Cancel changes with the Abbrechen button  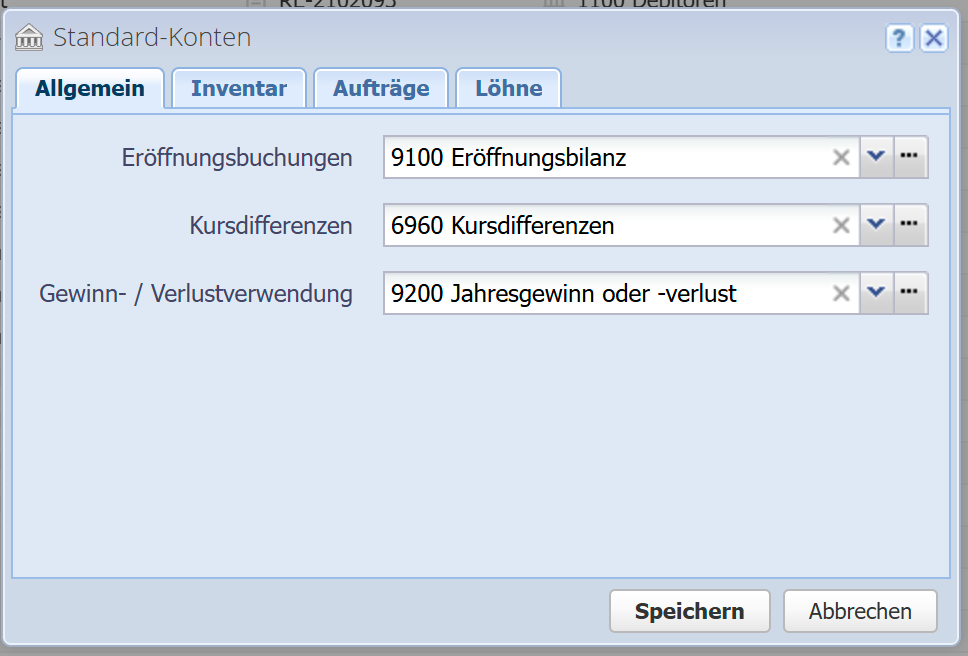pyautogui.click(x=860, y=611)
